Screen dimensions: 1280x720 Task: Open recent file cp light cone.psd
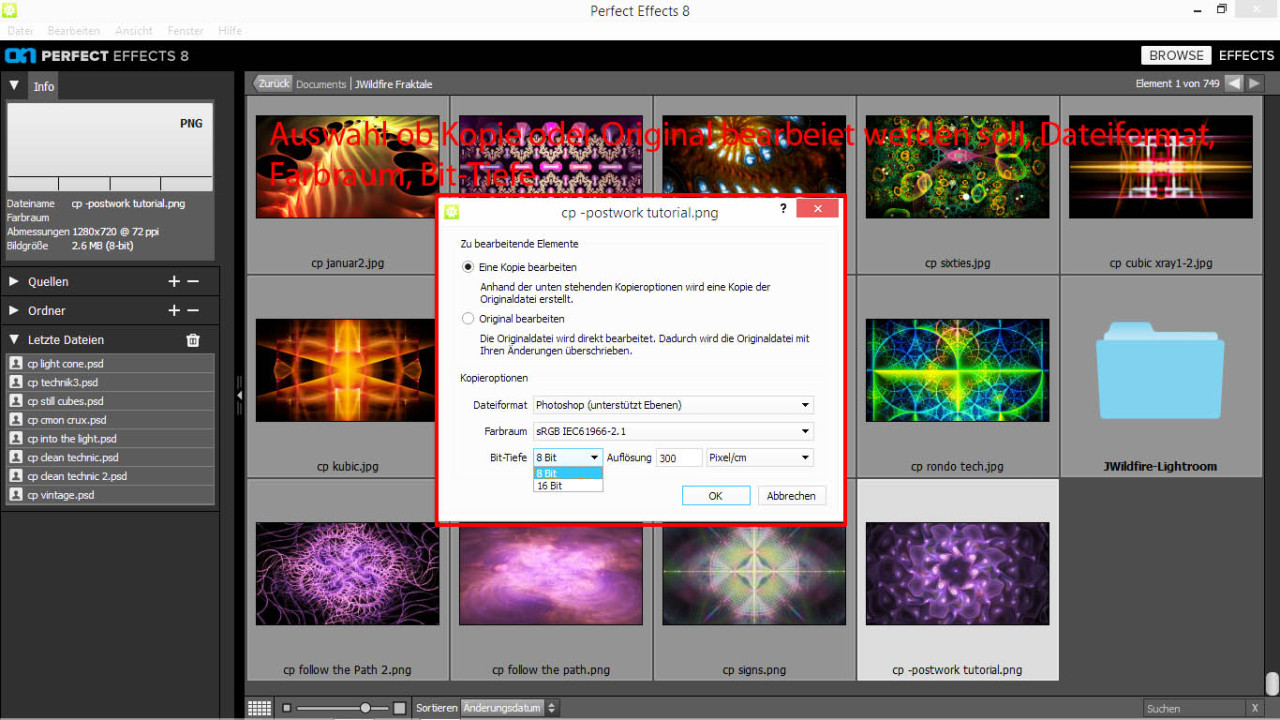coord(110,364)
